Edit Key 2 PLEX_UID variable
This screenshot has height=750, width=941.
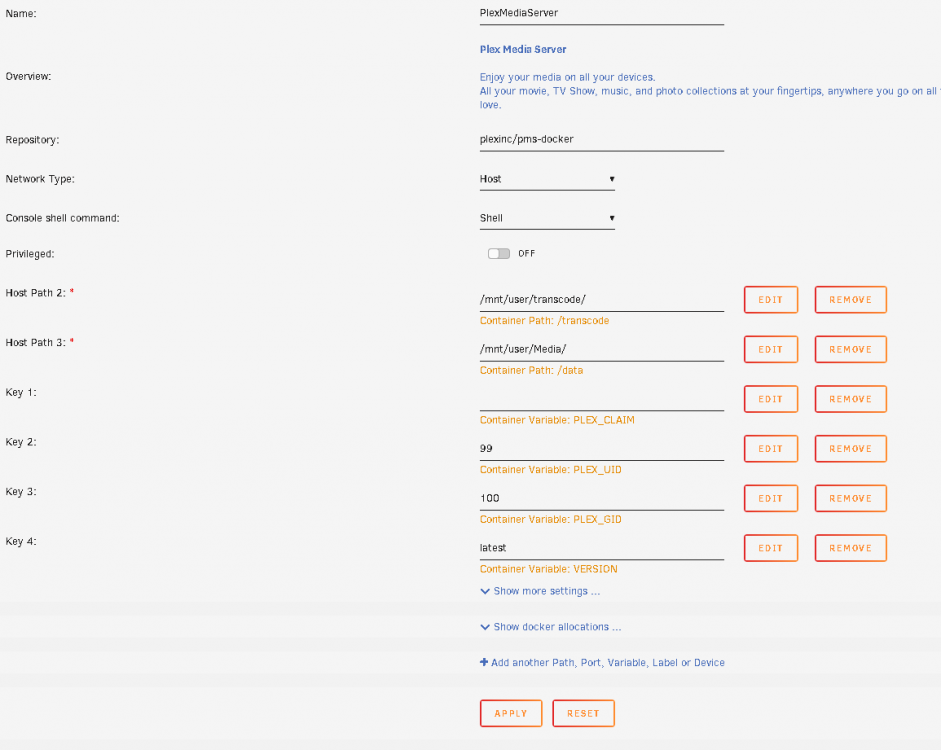click(x=771, y=449)
